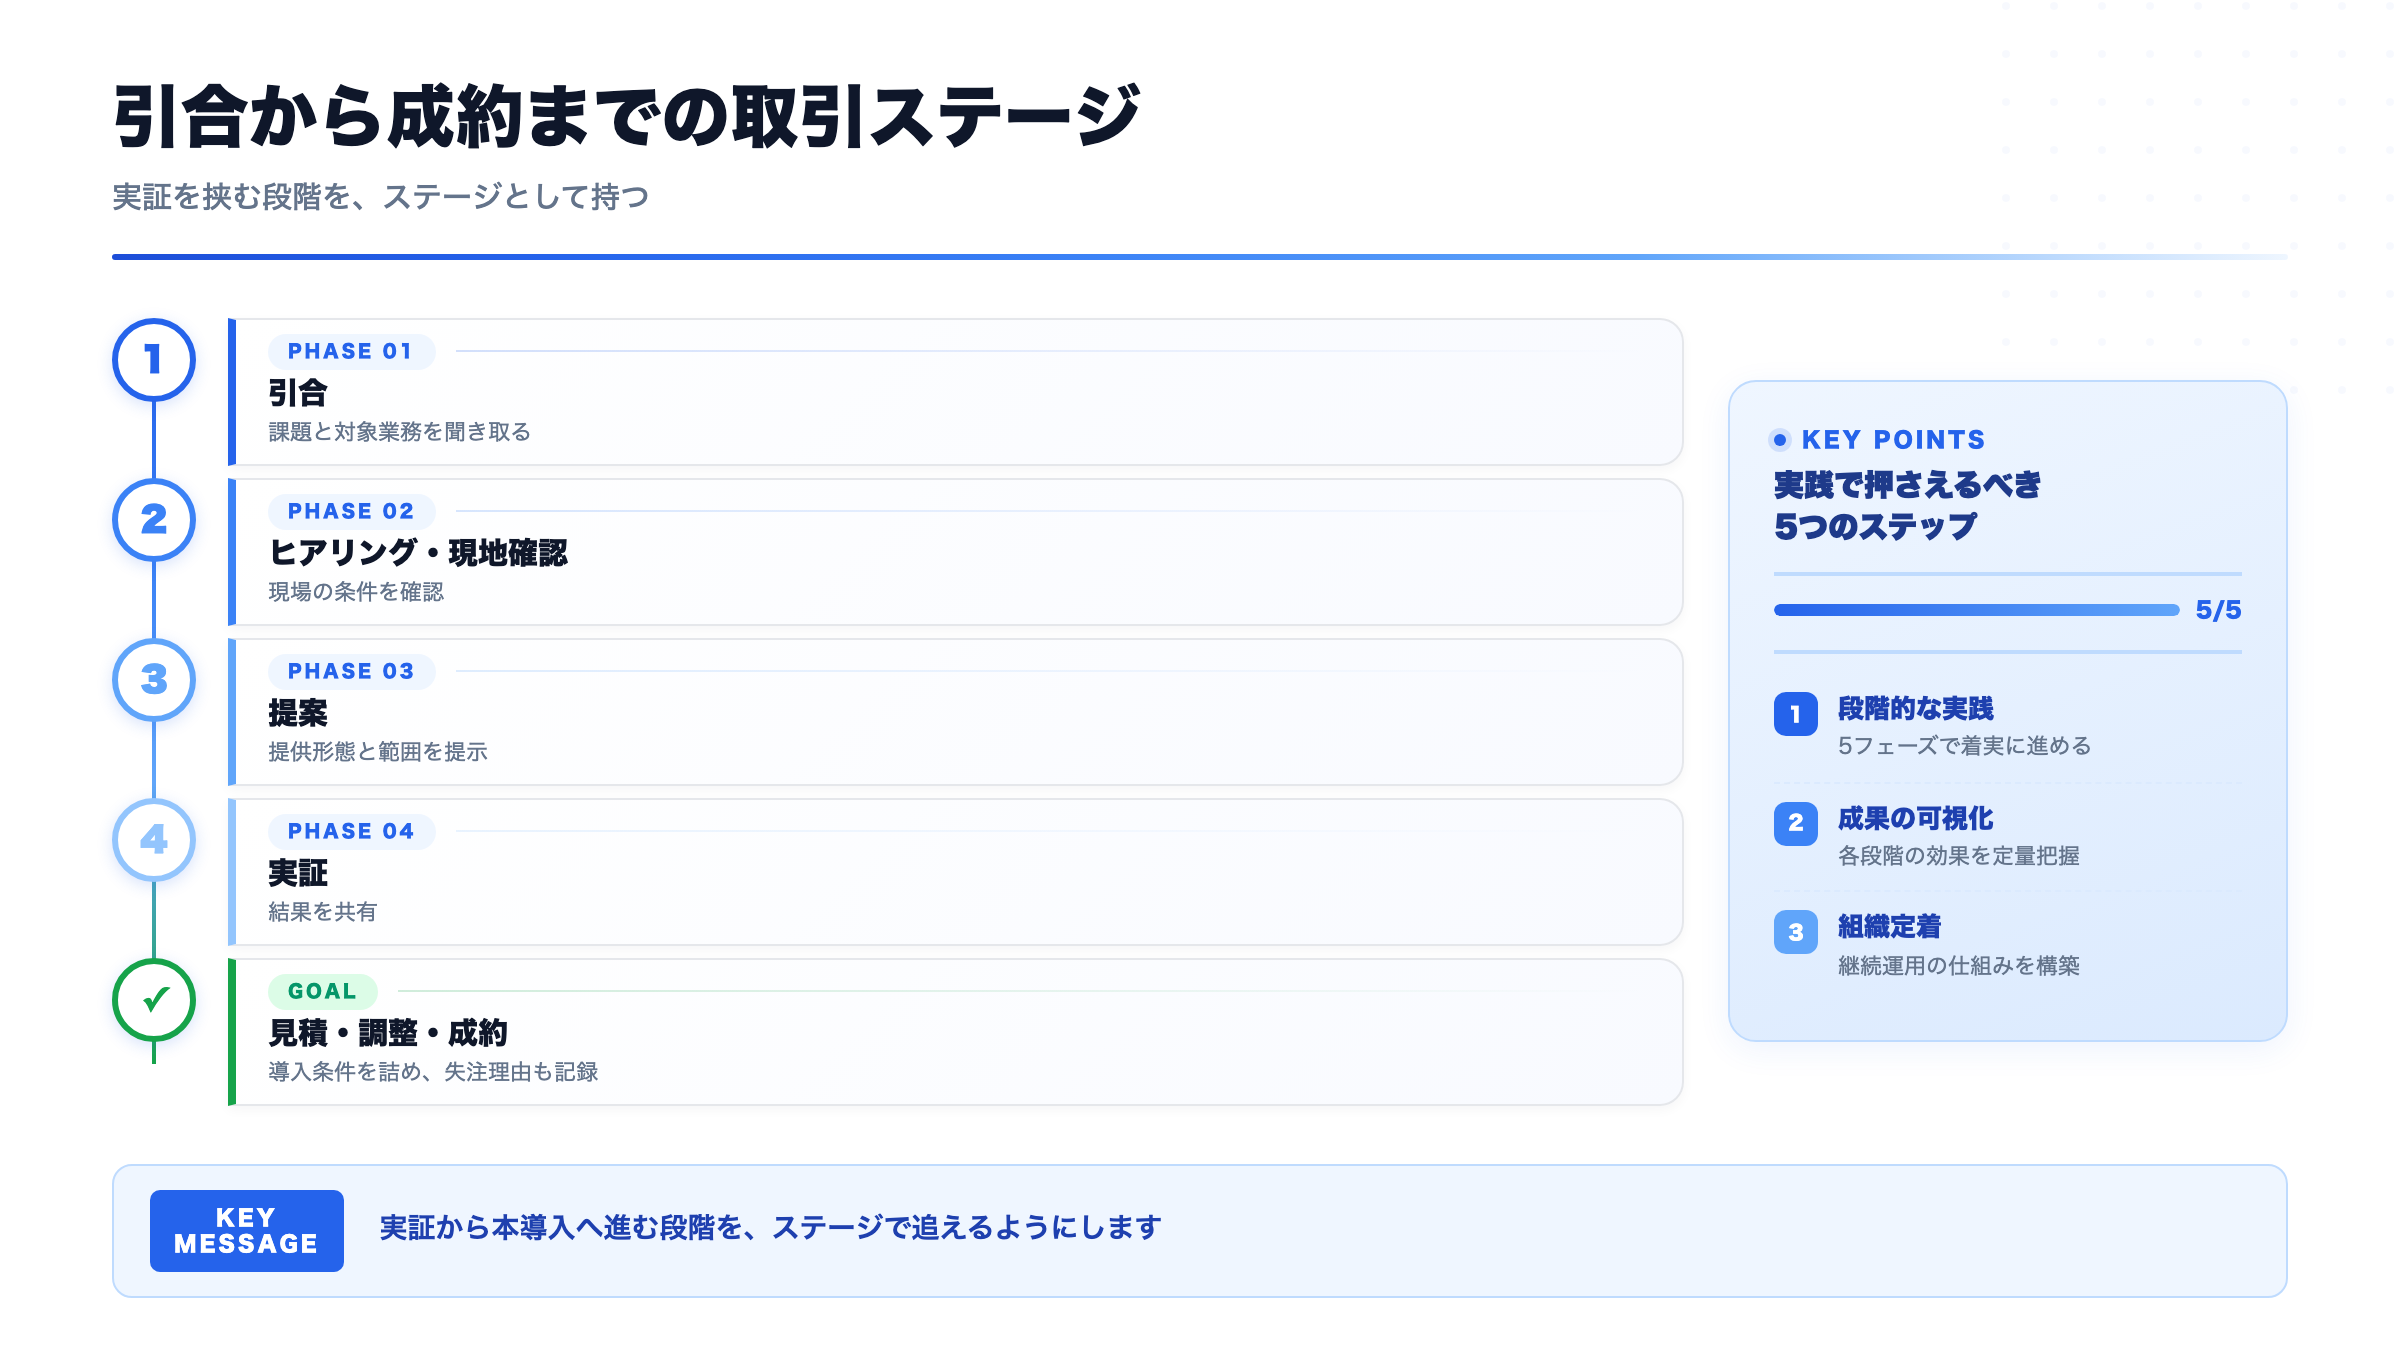Click the green checkmark goal circle
The height and width of the screenshot is (1350, 2400).
point(154,1000)
